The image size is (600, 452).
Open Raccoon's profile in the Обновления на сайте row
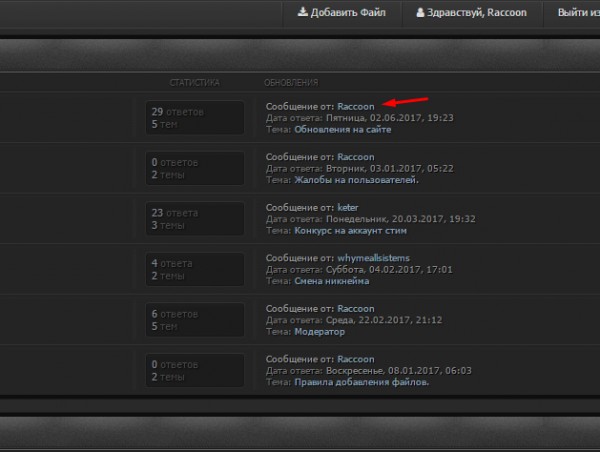[x=355, y=106]
